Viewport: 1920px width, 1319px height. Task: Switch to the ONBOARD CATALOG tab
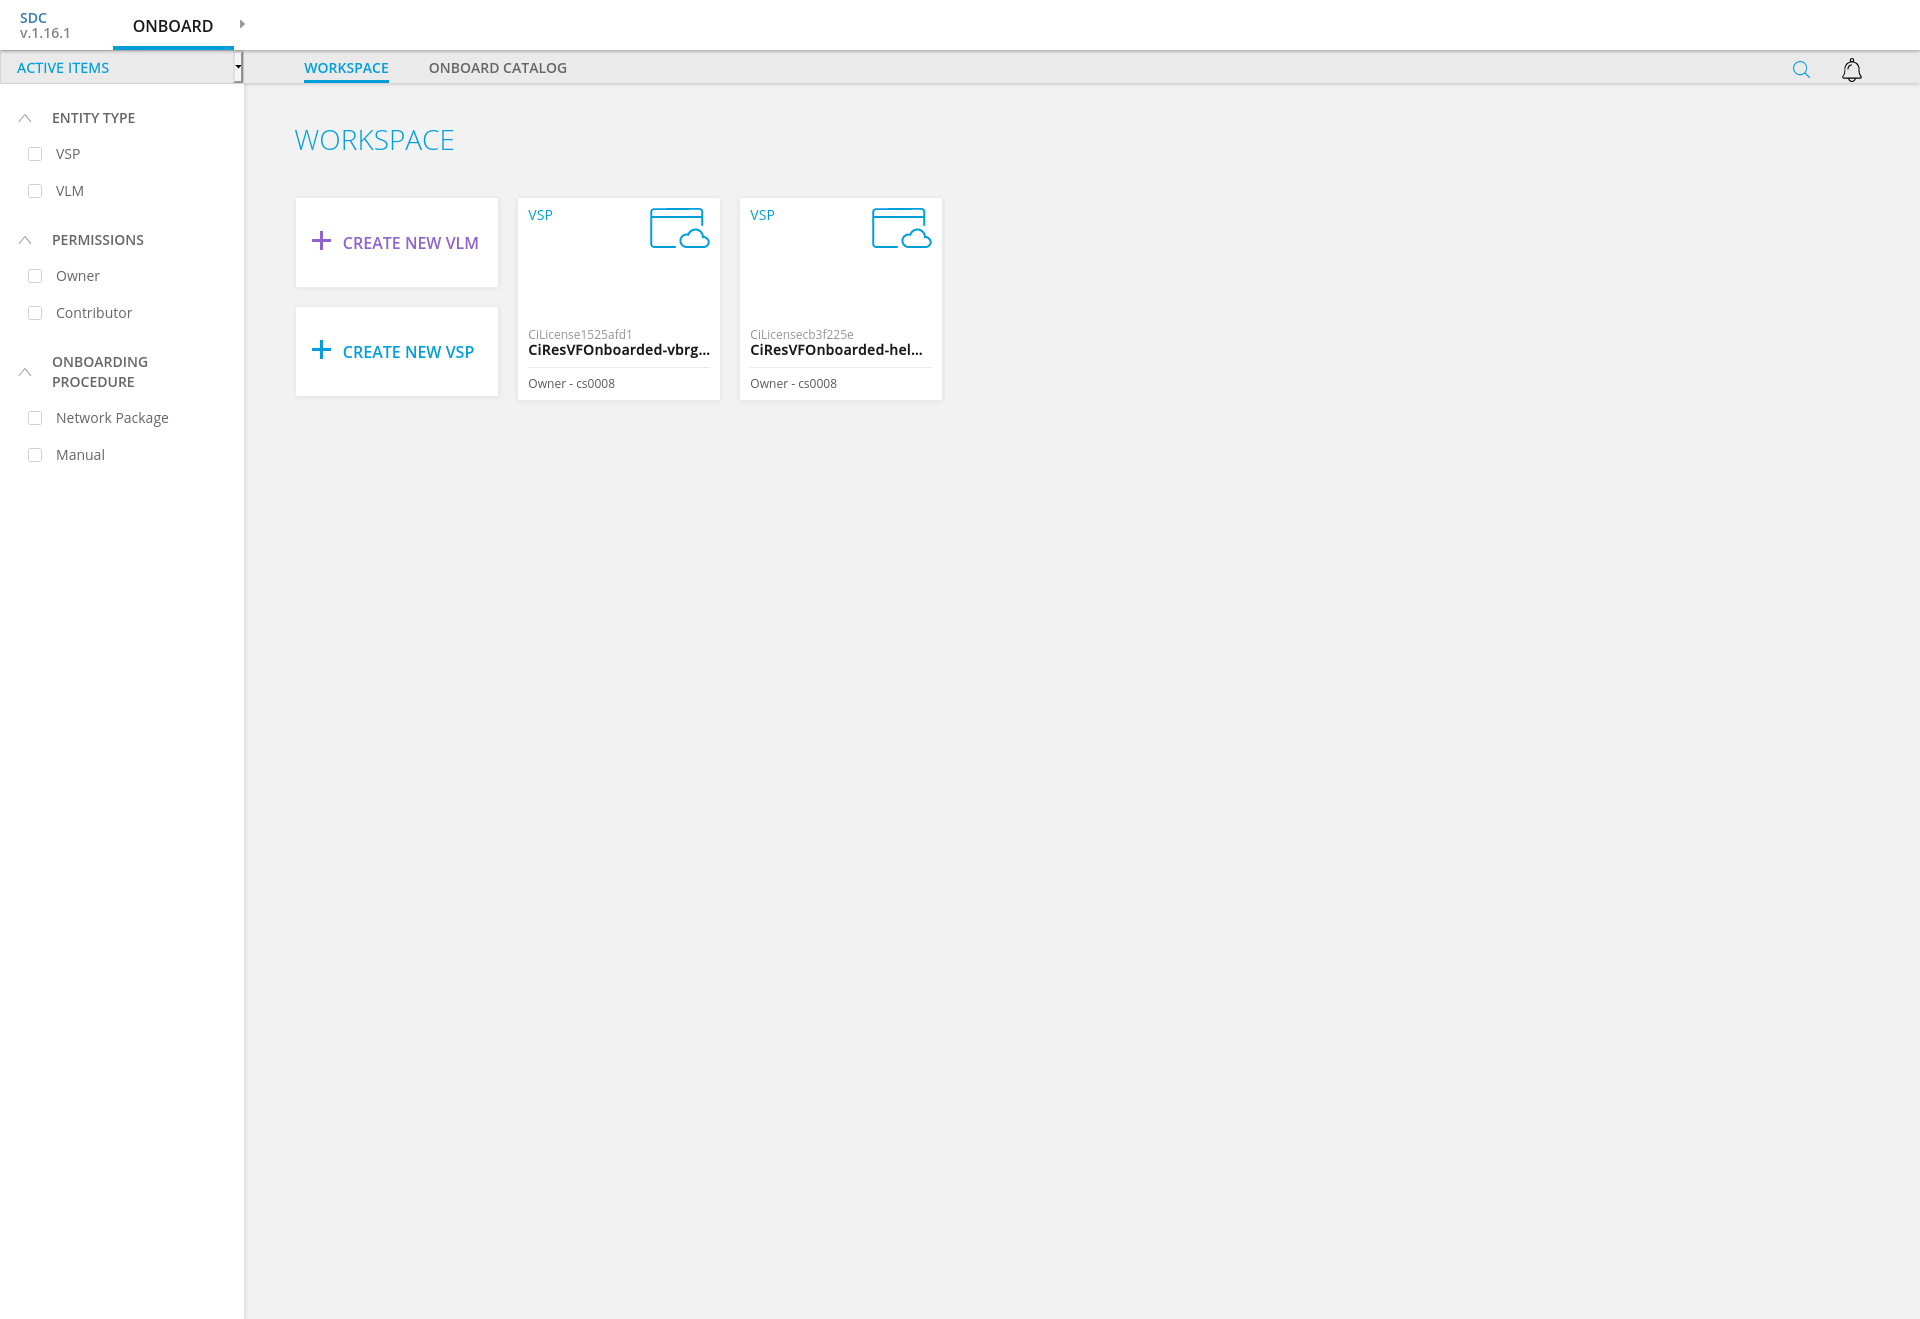(497, 68)
